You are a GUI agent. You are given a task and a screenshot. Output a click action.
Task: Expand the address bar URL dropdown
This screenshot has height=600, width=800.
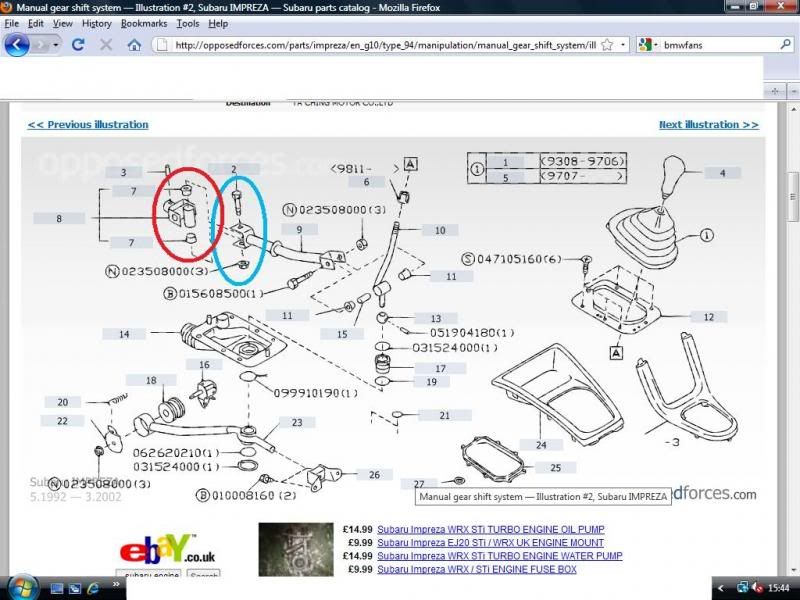[x=623, y=45]
